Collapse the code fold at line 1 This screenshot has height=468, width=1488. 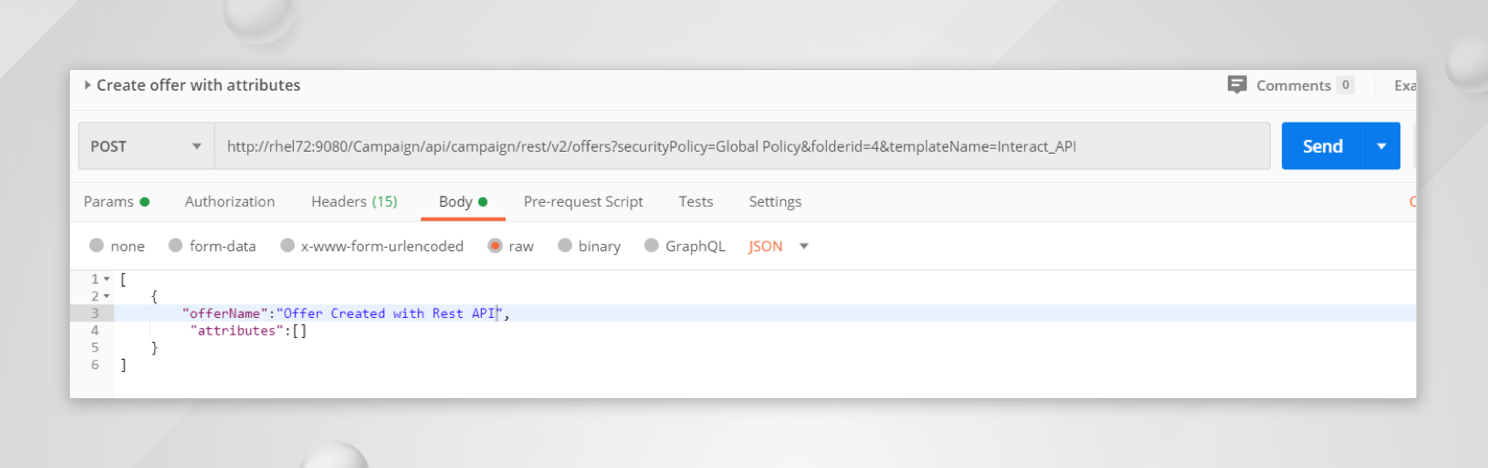(x=107, y=279)
